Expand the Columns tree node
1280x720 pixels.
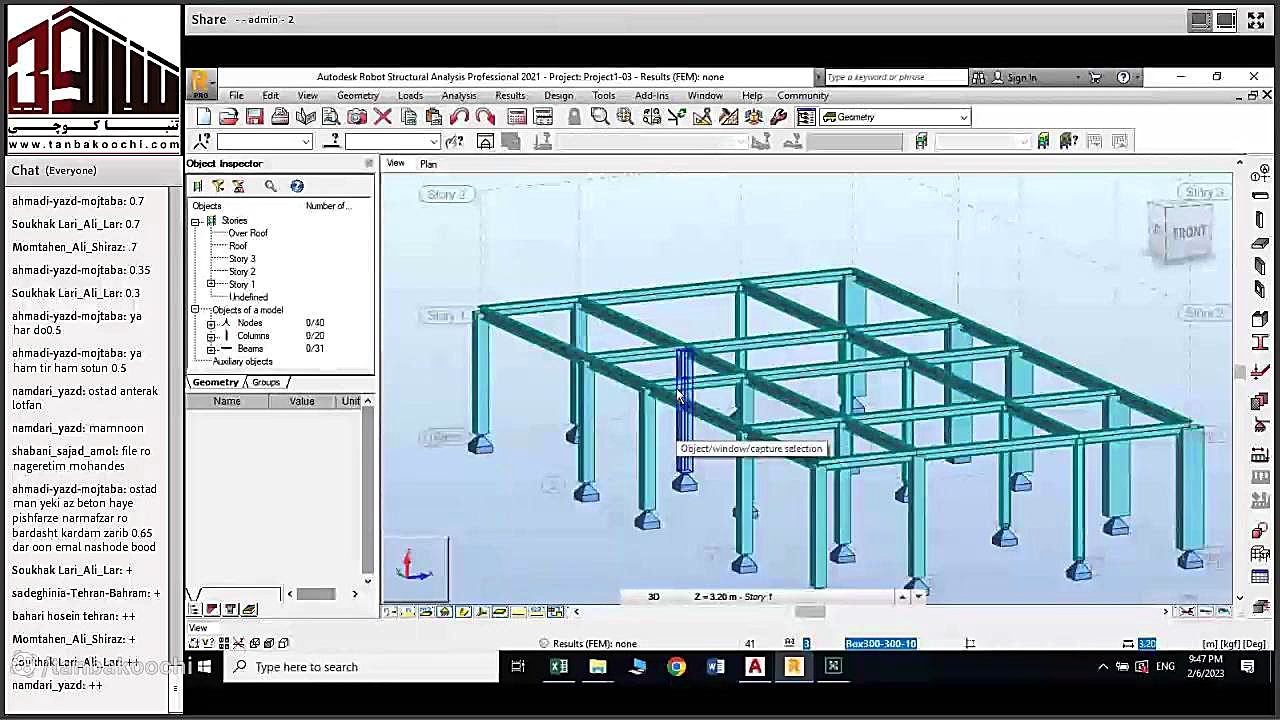[211, 336]
